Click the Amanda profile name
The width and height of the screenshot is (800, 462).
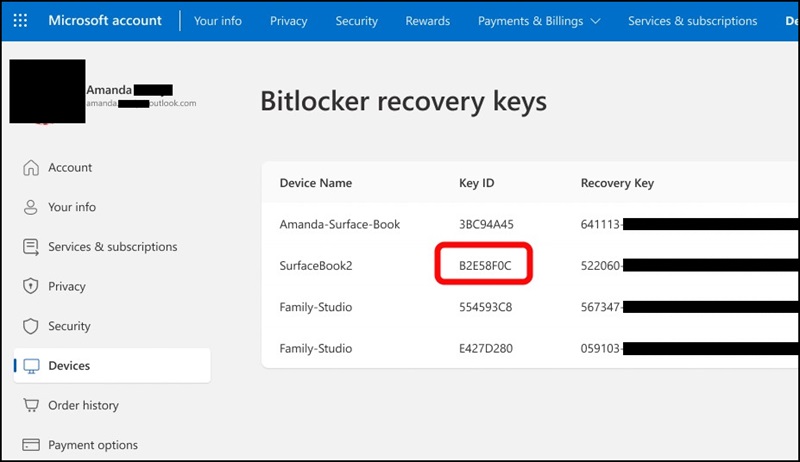(129, 90)
